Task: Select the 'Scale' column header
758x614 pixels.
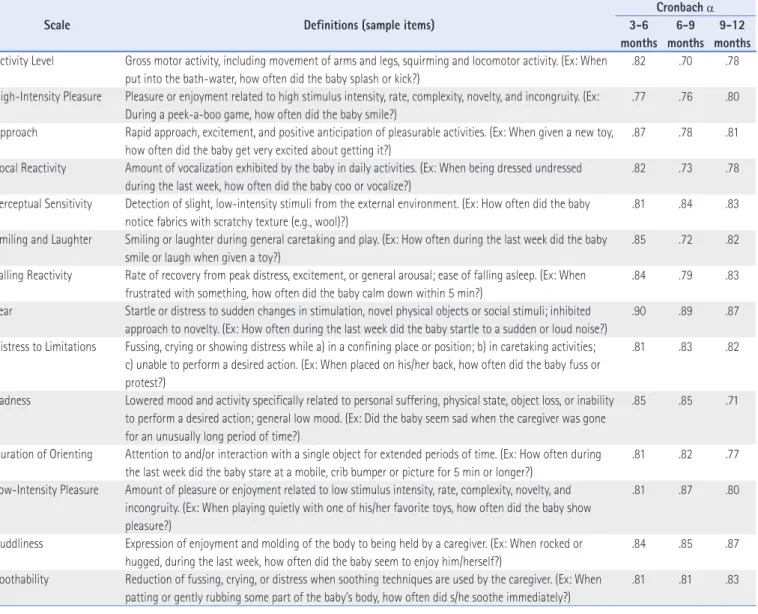Action: [x=57, y=25]
